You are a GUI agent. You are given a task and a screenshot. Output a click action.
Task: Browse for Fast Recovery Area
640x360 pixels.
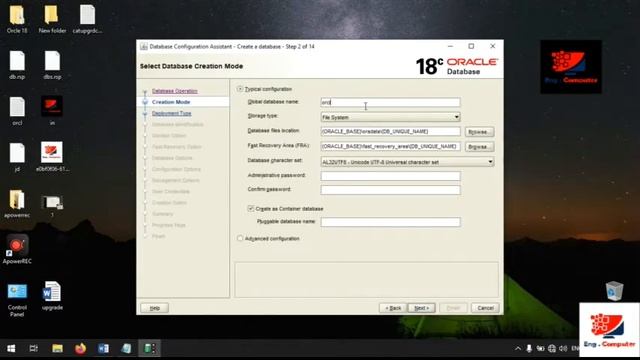(x=480, y=147)
